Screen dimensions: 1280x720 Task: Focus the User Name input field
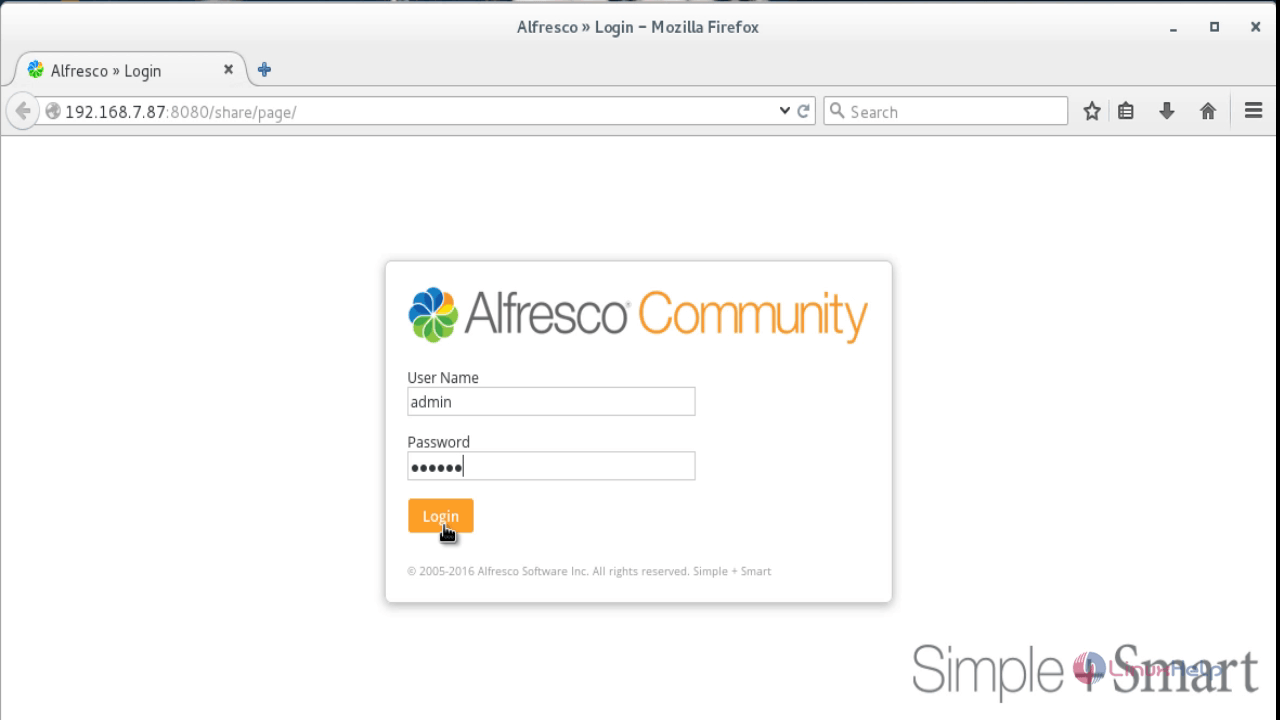coord(551,402)
